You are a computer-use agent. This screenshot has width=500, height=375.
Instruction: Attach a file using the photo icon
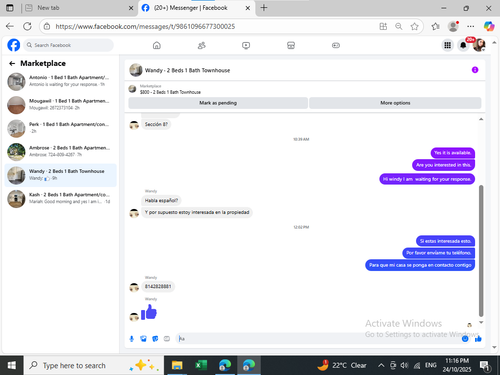143,339
